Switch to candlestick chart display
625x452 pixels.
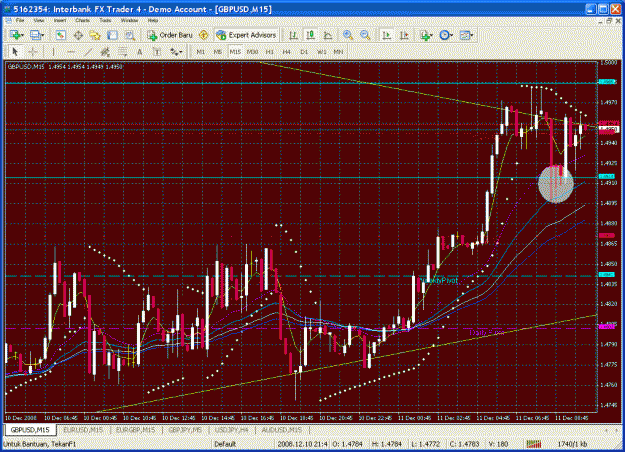[x=311, y=35]
